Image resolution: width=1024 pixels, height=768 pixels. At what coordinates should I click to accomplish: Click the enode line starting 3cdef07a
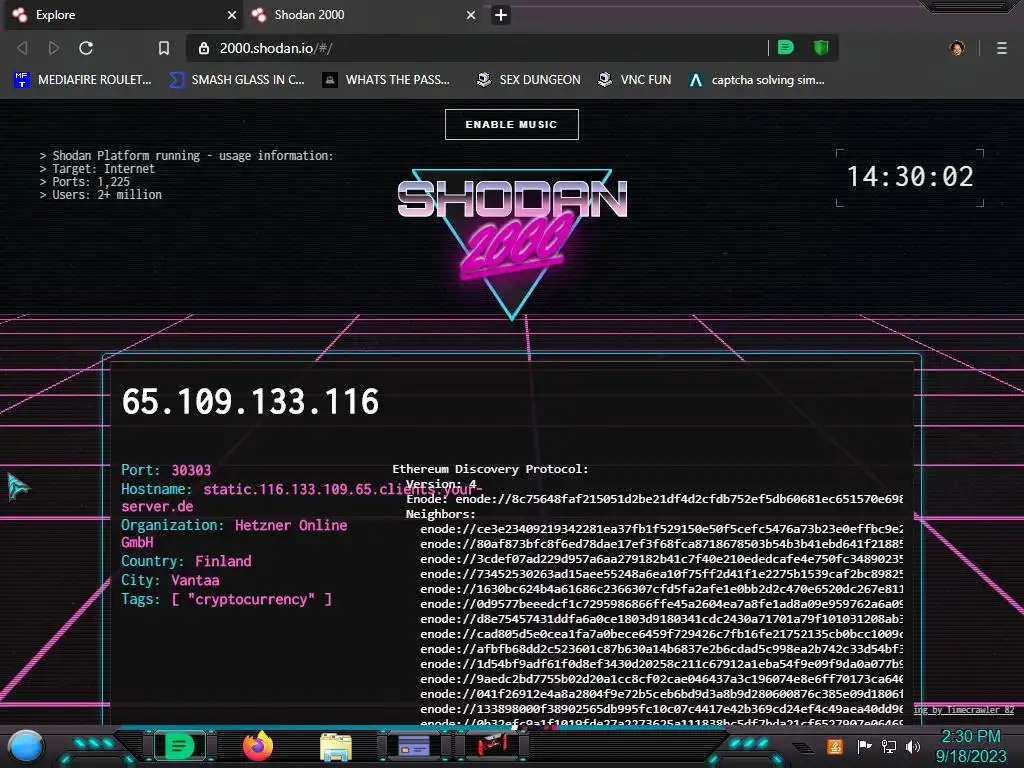point(662,558)
